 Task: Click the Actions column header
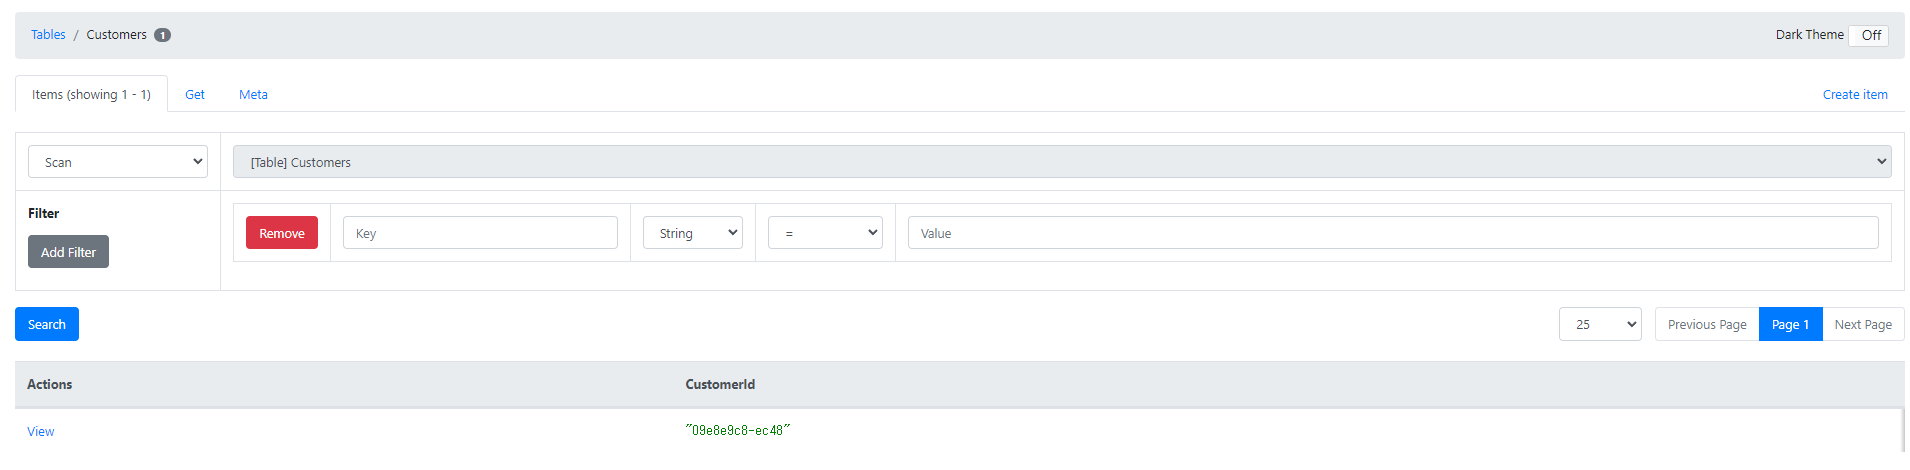pyautogui.click(x=50, y=384)
